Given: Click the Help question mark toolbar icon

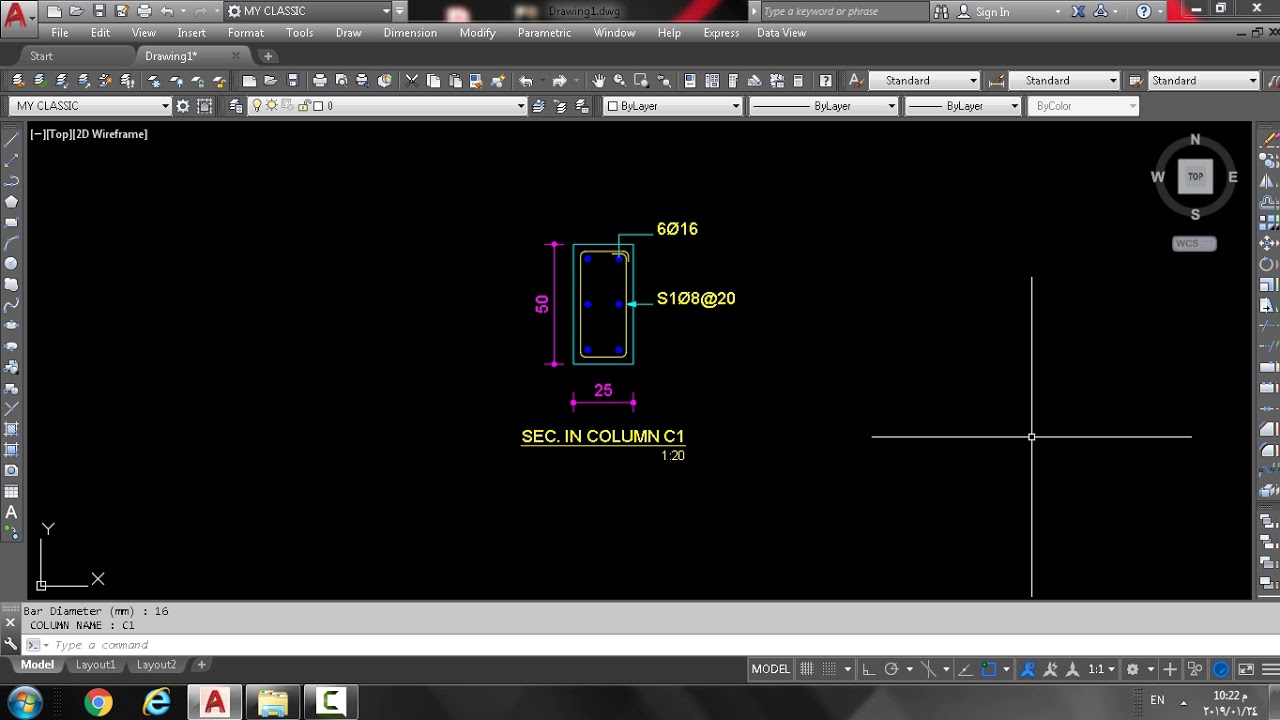Looking at the screenshot, I should tap(825, 81).
